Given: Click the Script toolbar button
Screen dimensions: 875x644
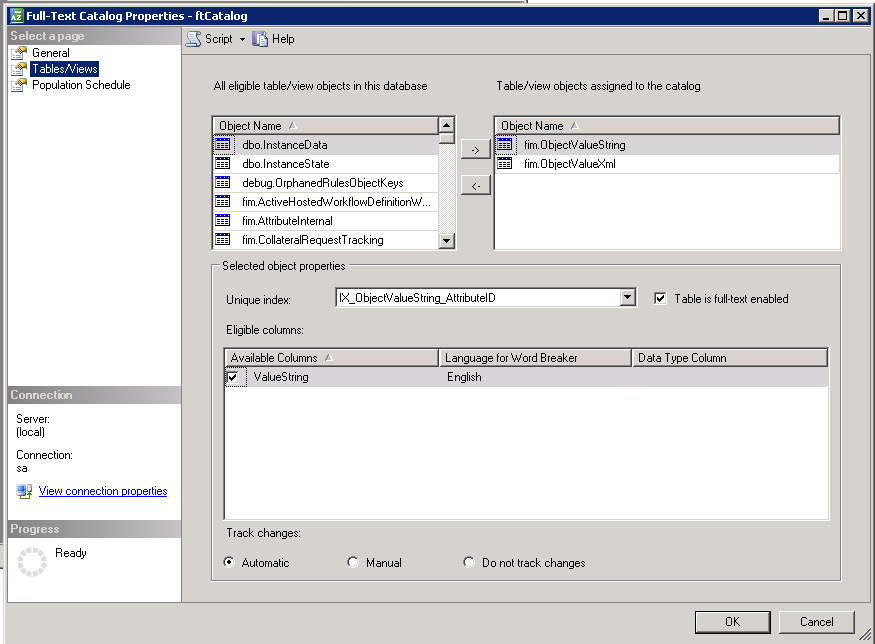Looking at the screenshot, I should tap(215, 39).
